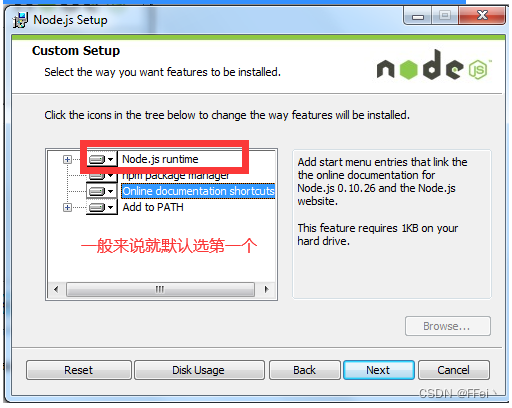Open the npm package manager feature dropdown

click(x=110, y=176)
